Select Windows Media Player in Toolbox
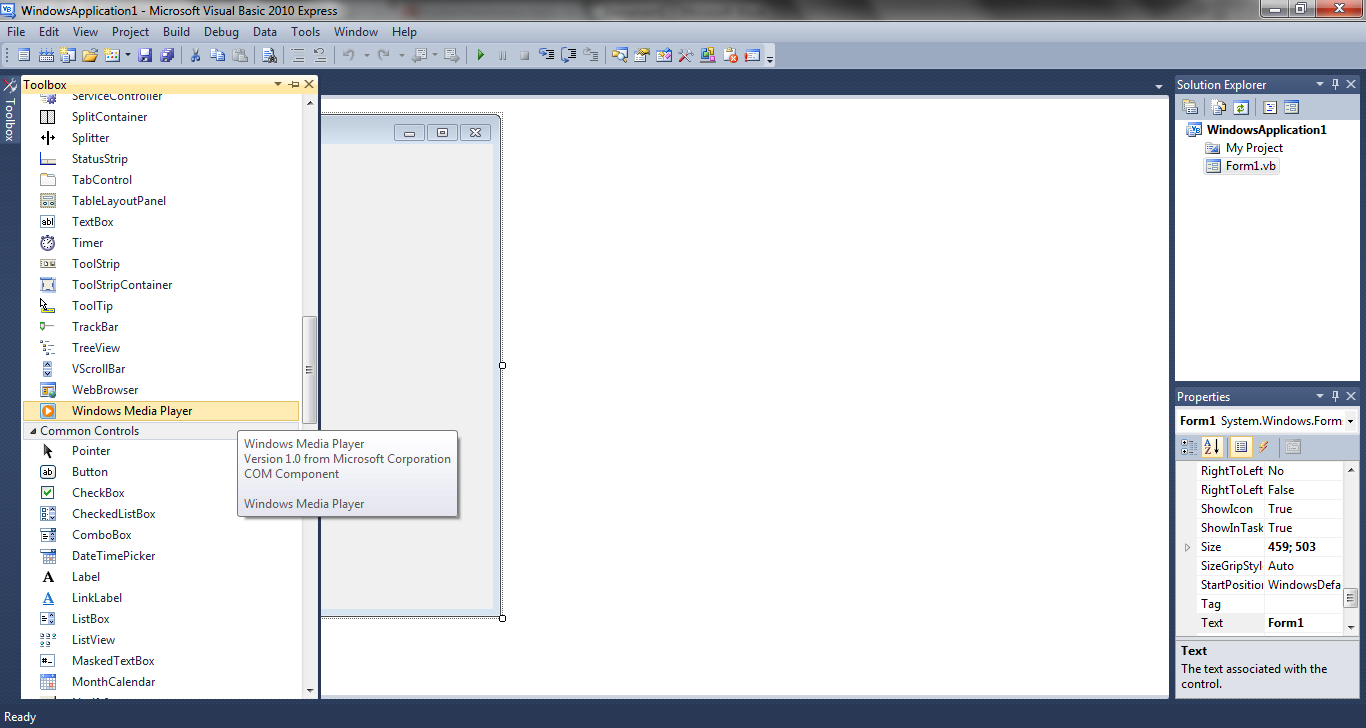1366x728 pixels. pyautogui.click(x=160, y=411)
